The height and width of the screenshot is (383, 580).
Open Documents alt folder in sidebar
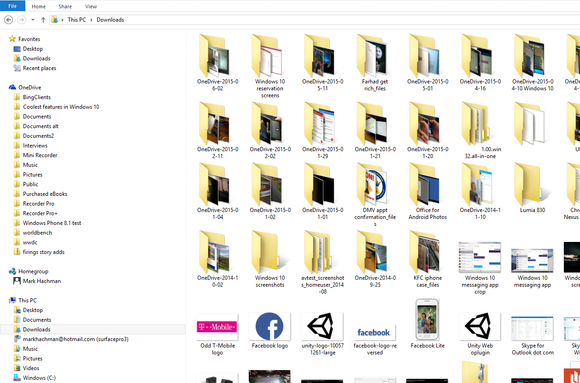[40, 126]
